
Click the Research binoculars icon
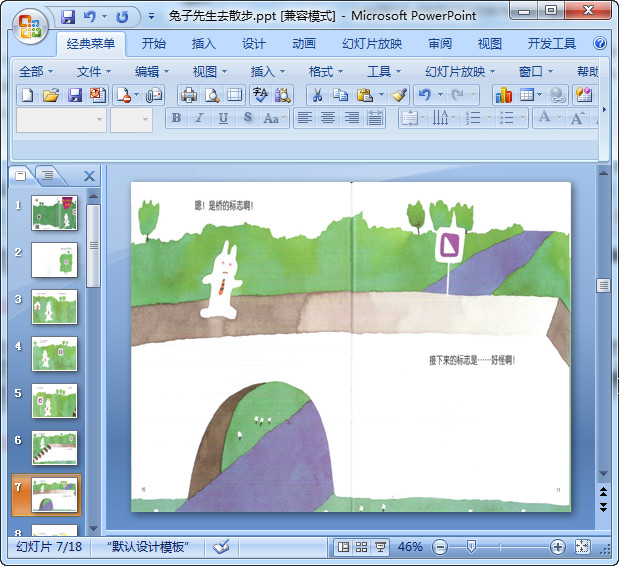tap(283, 95)
